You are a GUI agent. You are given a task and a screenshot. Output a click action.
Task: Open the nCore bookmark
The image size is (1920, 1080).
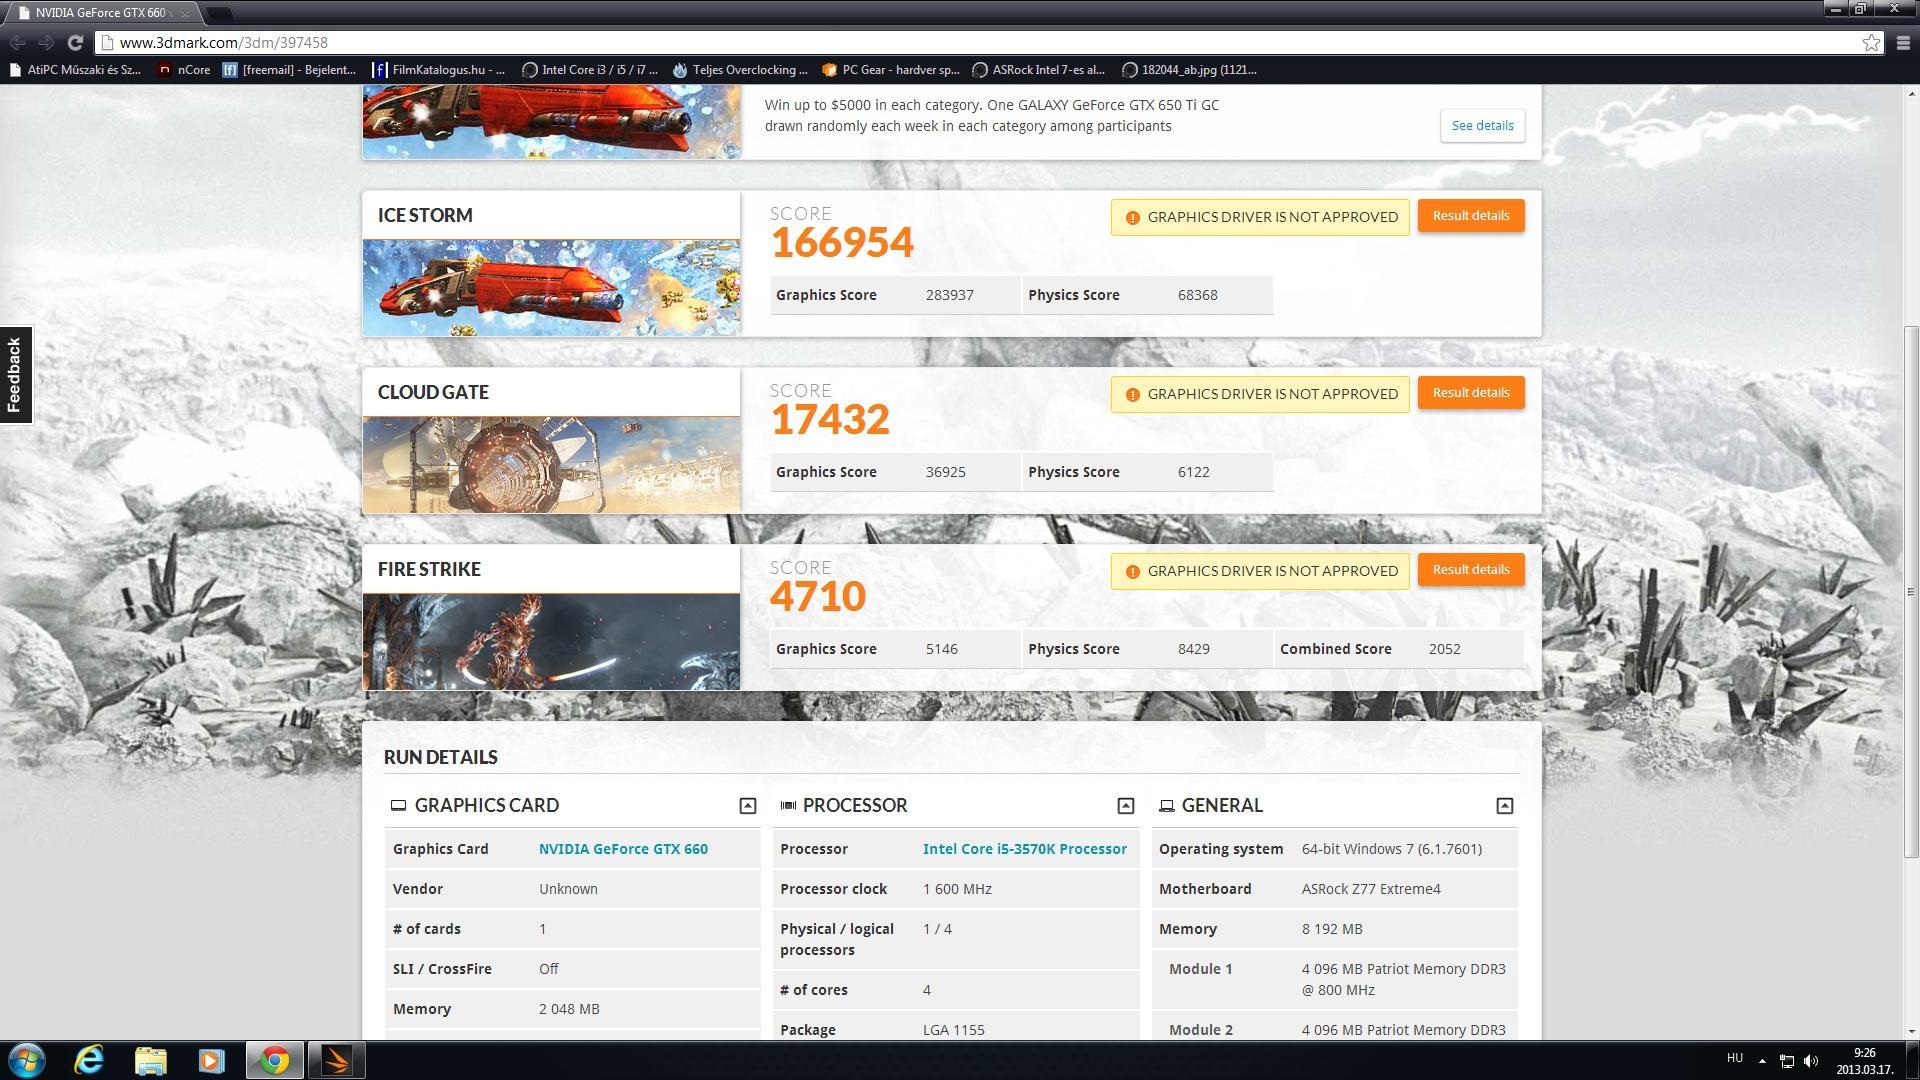click(x=185, y=70)
